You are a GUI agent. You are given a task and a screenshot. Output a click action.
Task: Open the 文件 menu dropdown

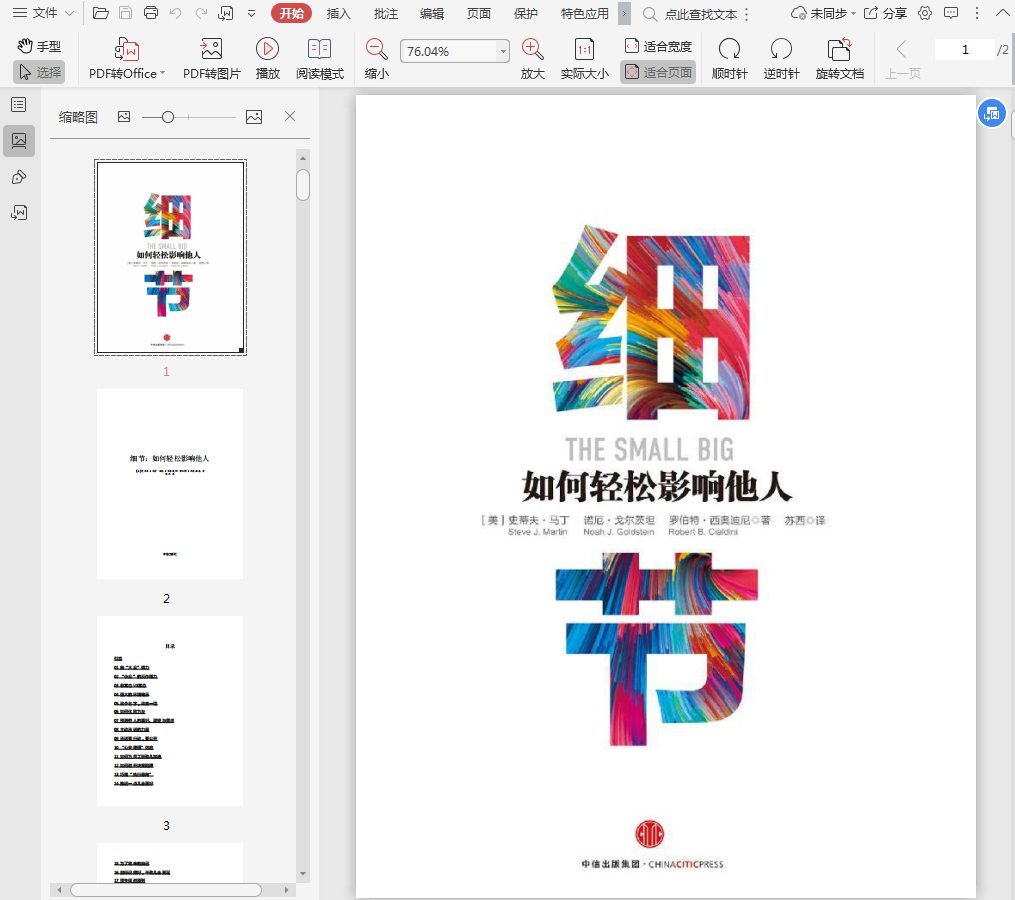click(x=43, y=13)
